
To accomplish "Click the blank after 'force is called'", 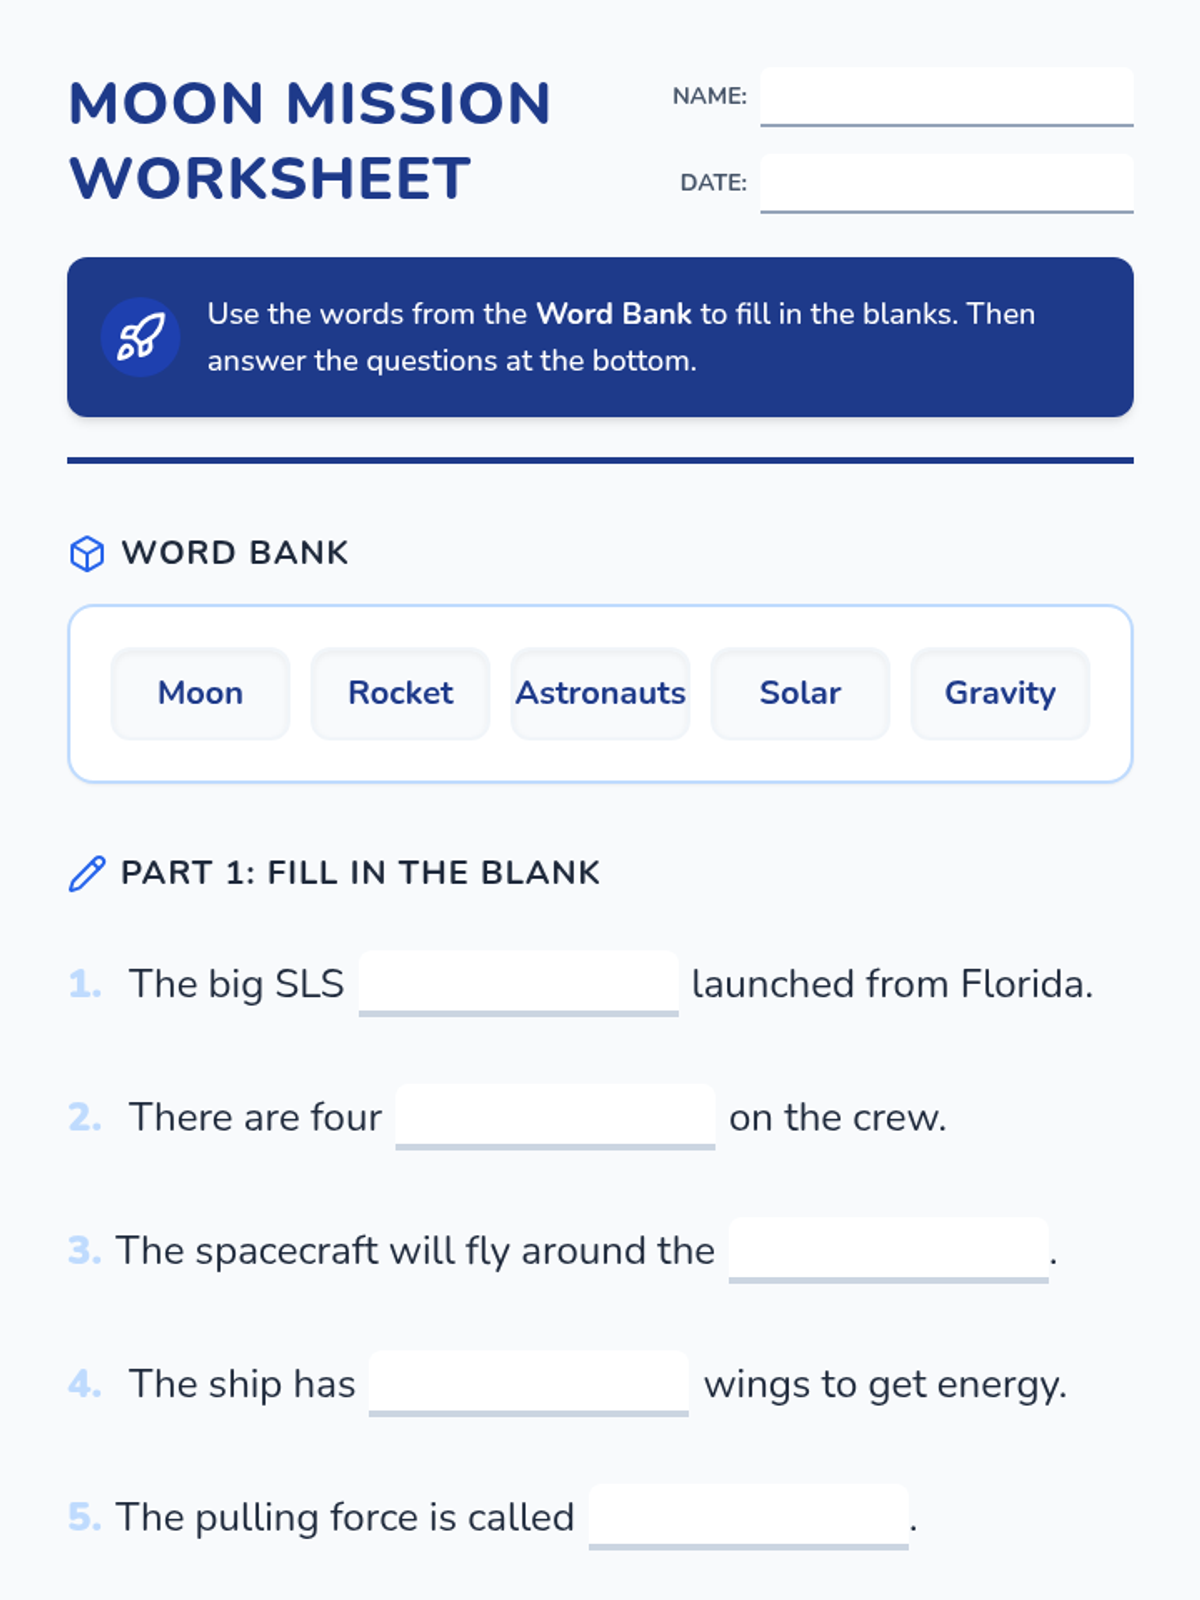I will 748,1516.
